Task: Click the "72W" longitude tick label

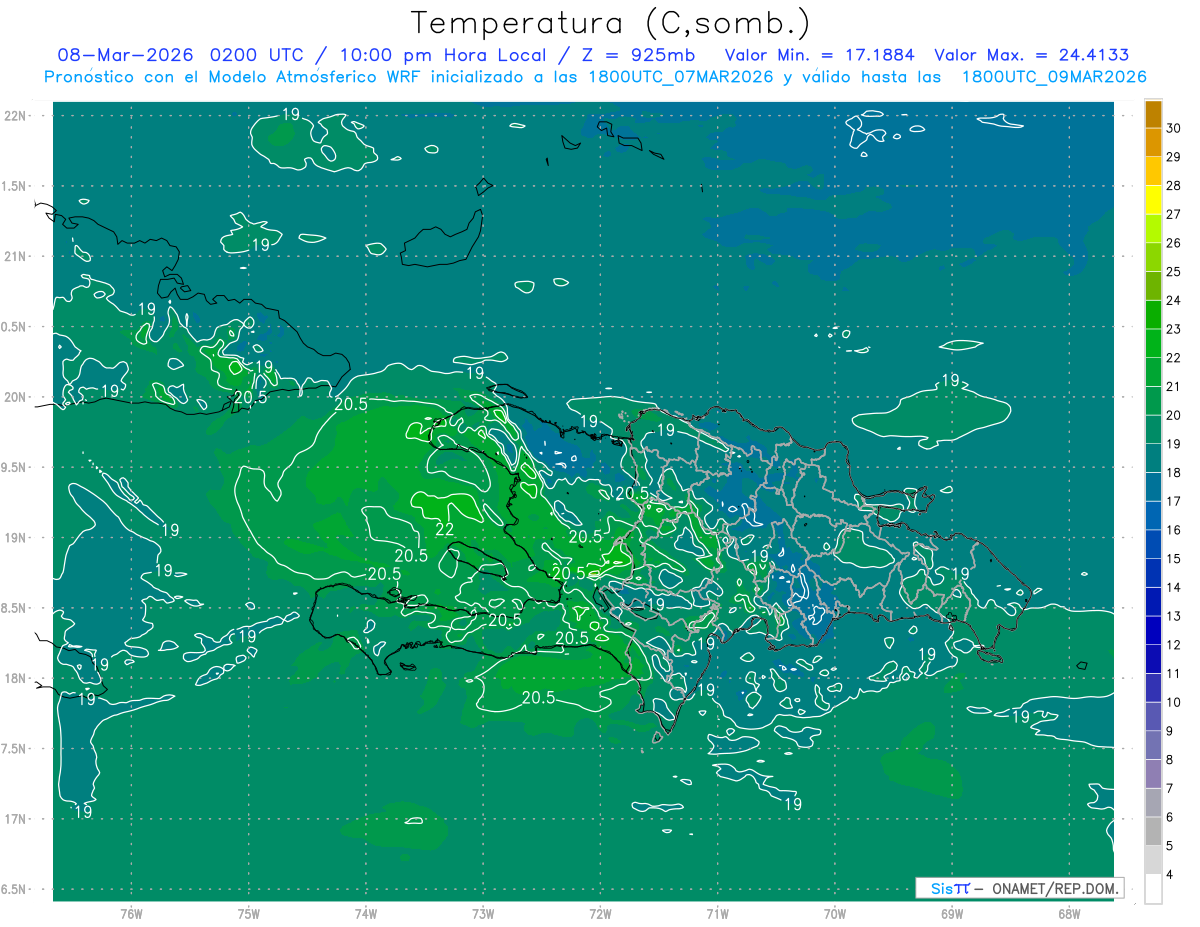Action: pos(600,913)
